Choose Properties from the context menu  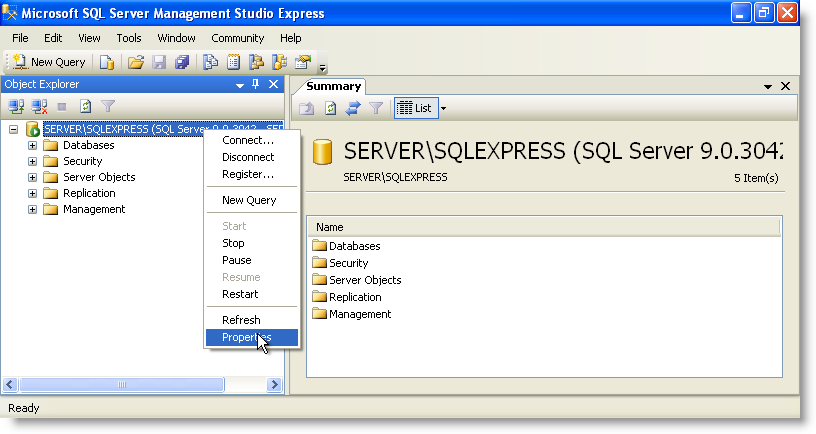click(x=252, y=337)
